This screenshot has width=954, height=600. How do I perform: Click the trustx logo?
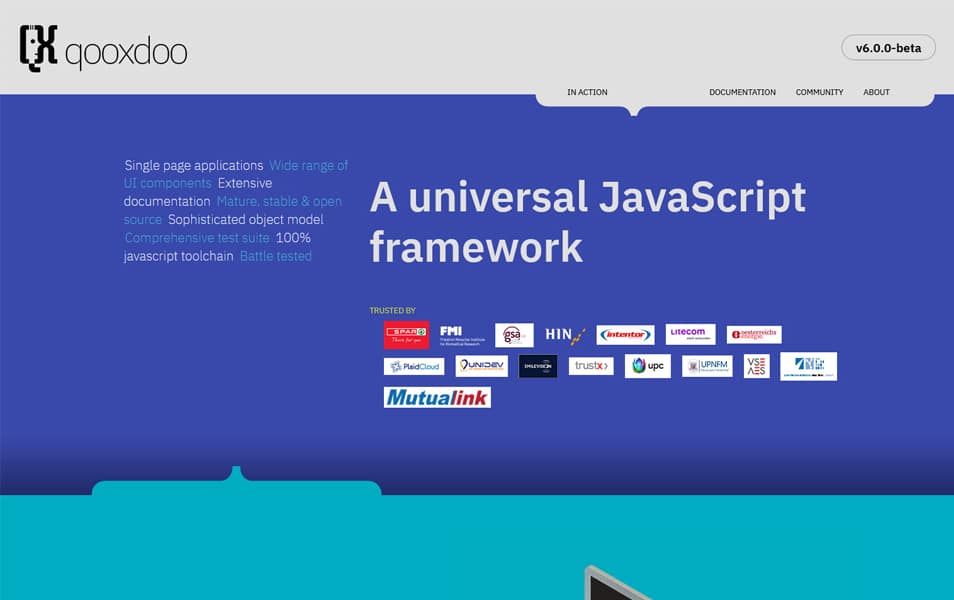(x=591, y=366)
